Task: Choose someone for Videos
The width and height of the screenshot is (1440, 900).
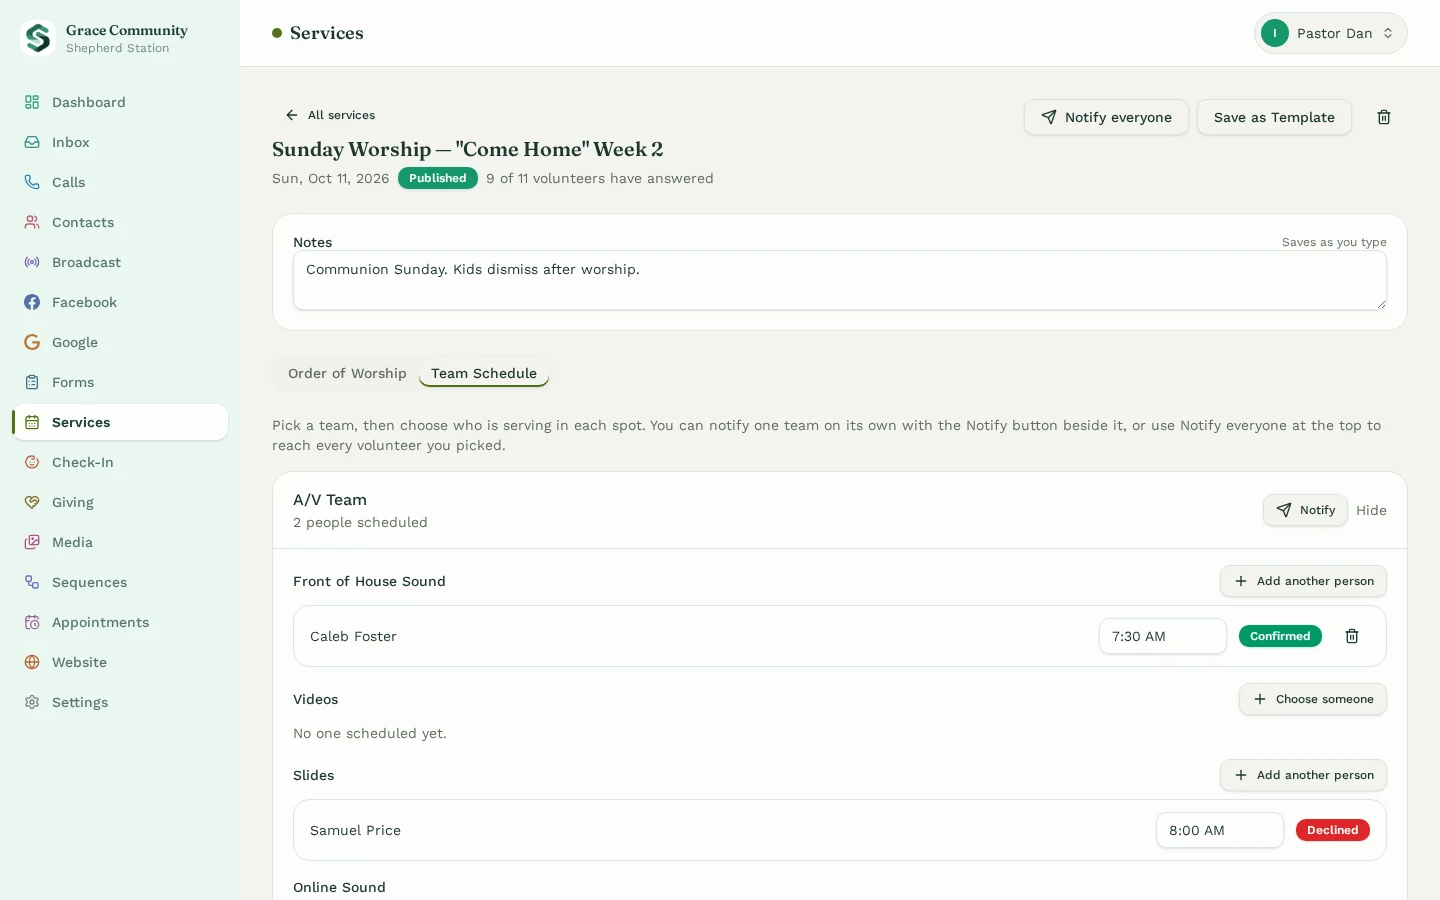Action: pos(1312,699)
